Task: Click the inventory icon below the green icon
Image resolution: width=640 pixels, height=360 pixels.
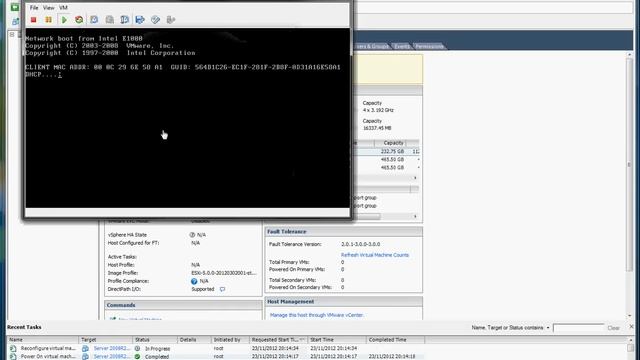Action: tap(15, 21)
